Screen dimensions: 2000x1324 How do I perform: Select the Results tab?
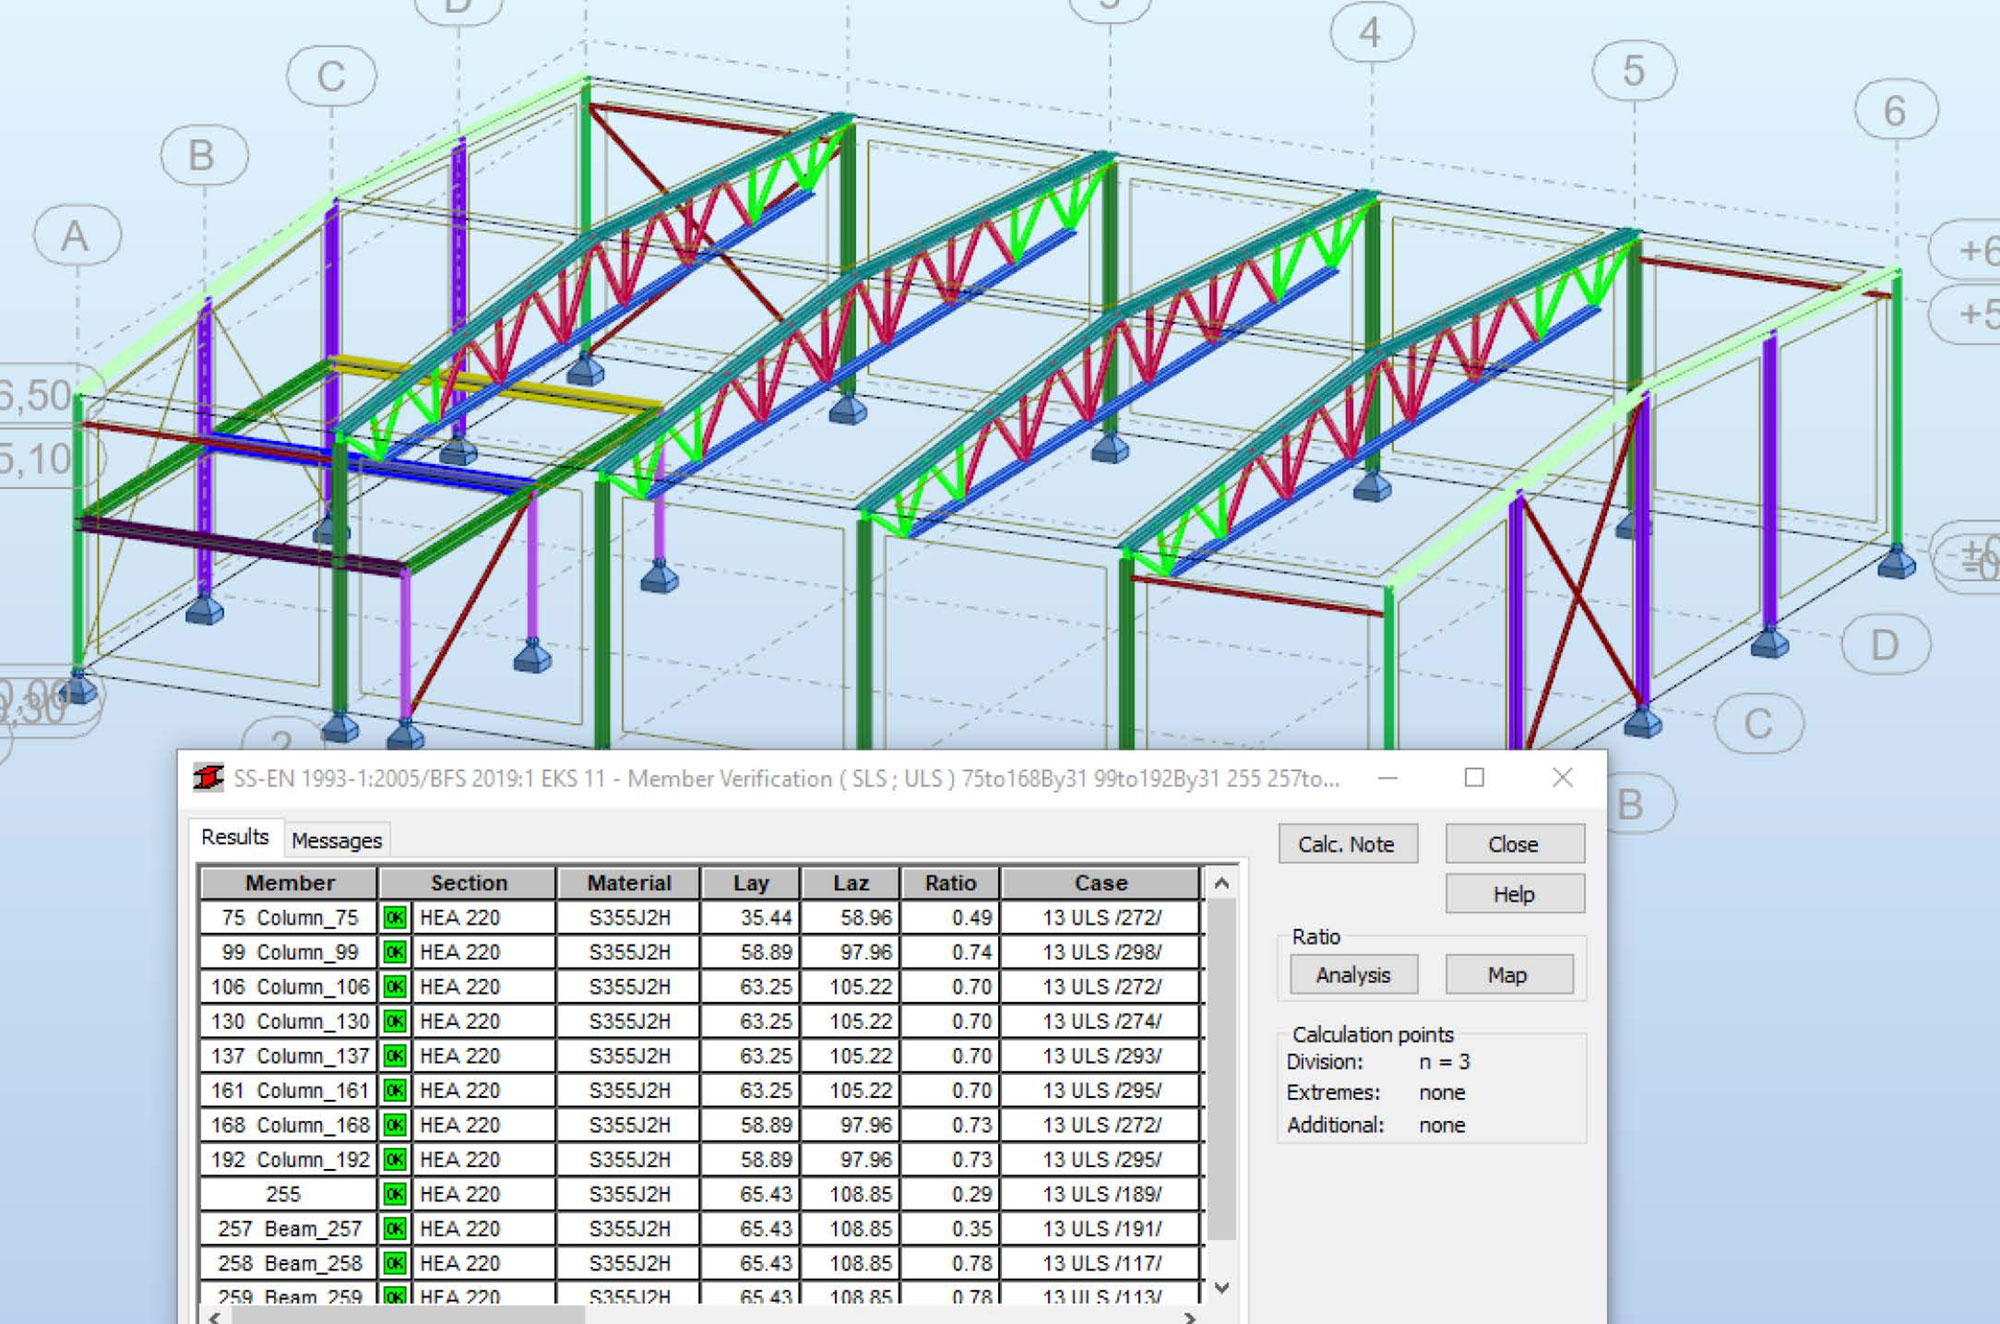click(235, 837)
